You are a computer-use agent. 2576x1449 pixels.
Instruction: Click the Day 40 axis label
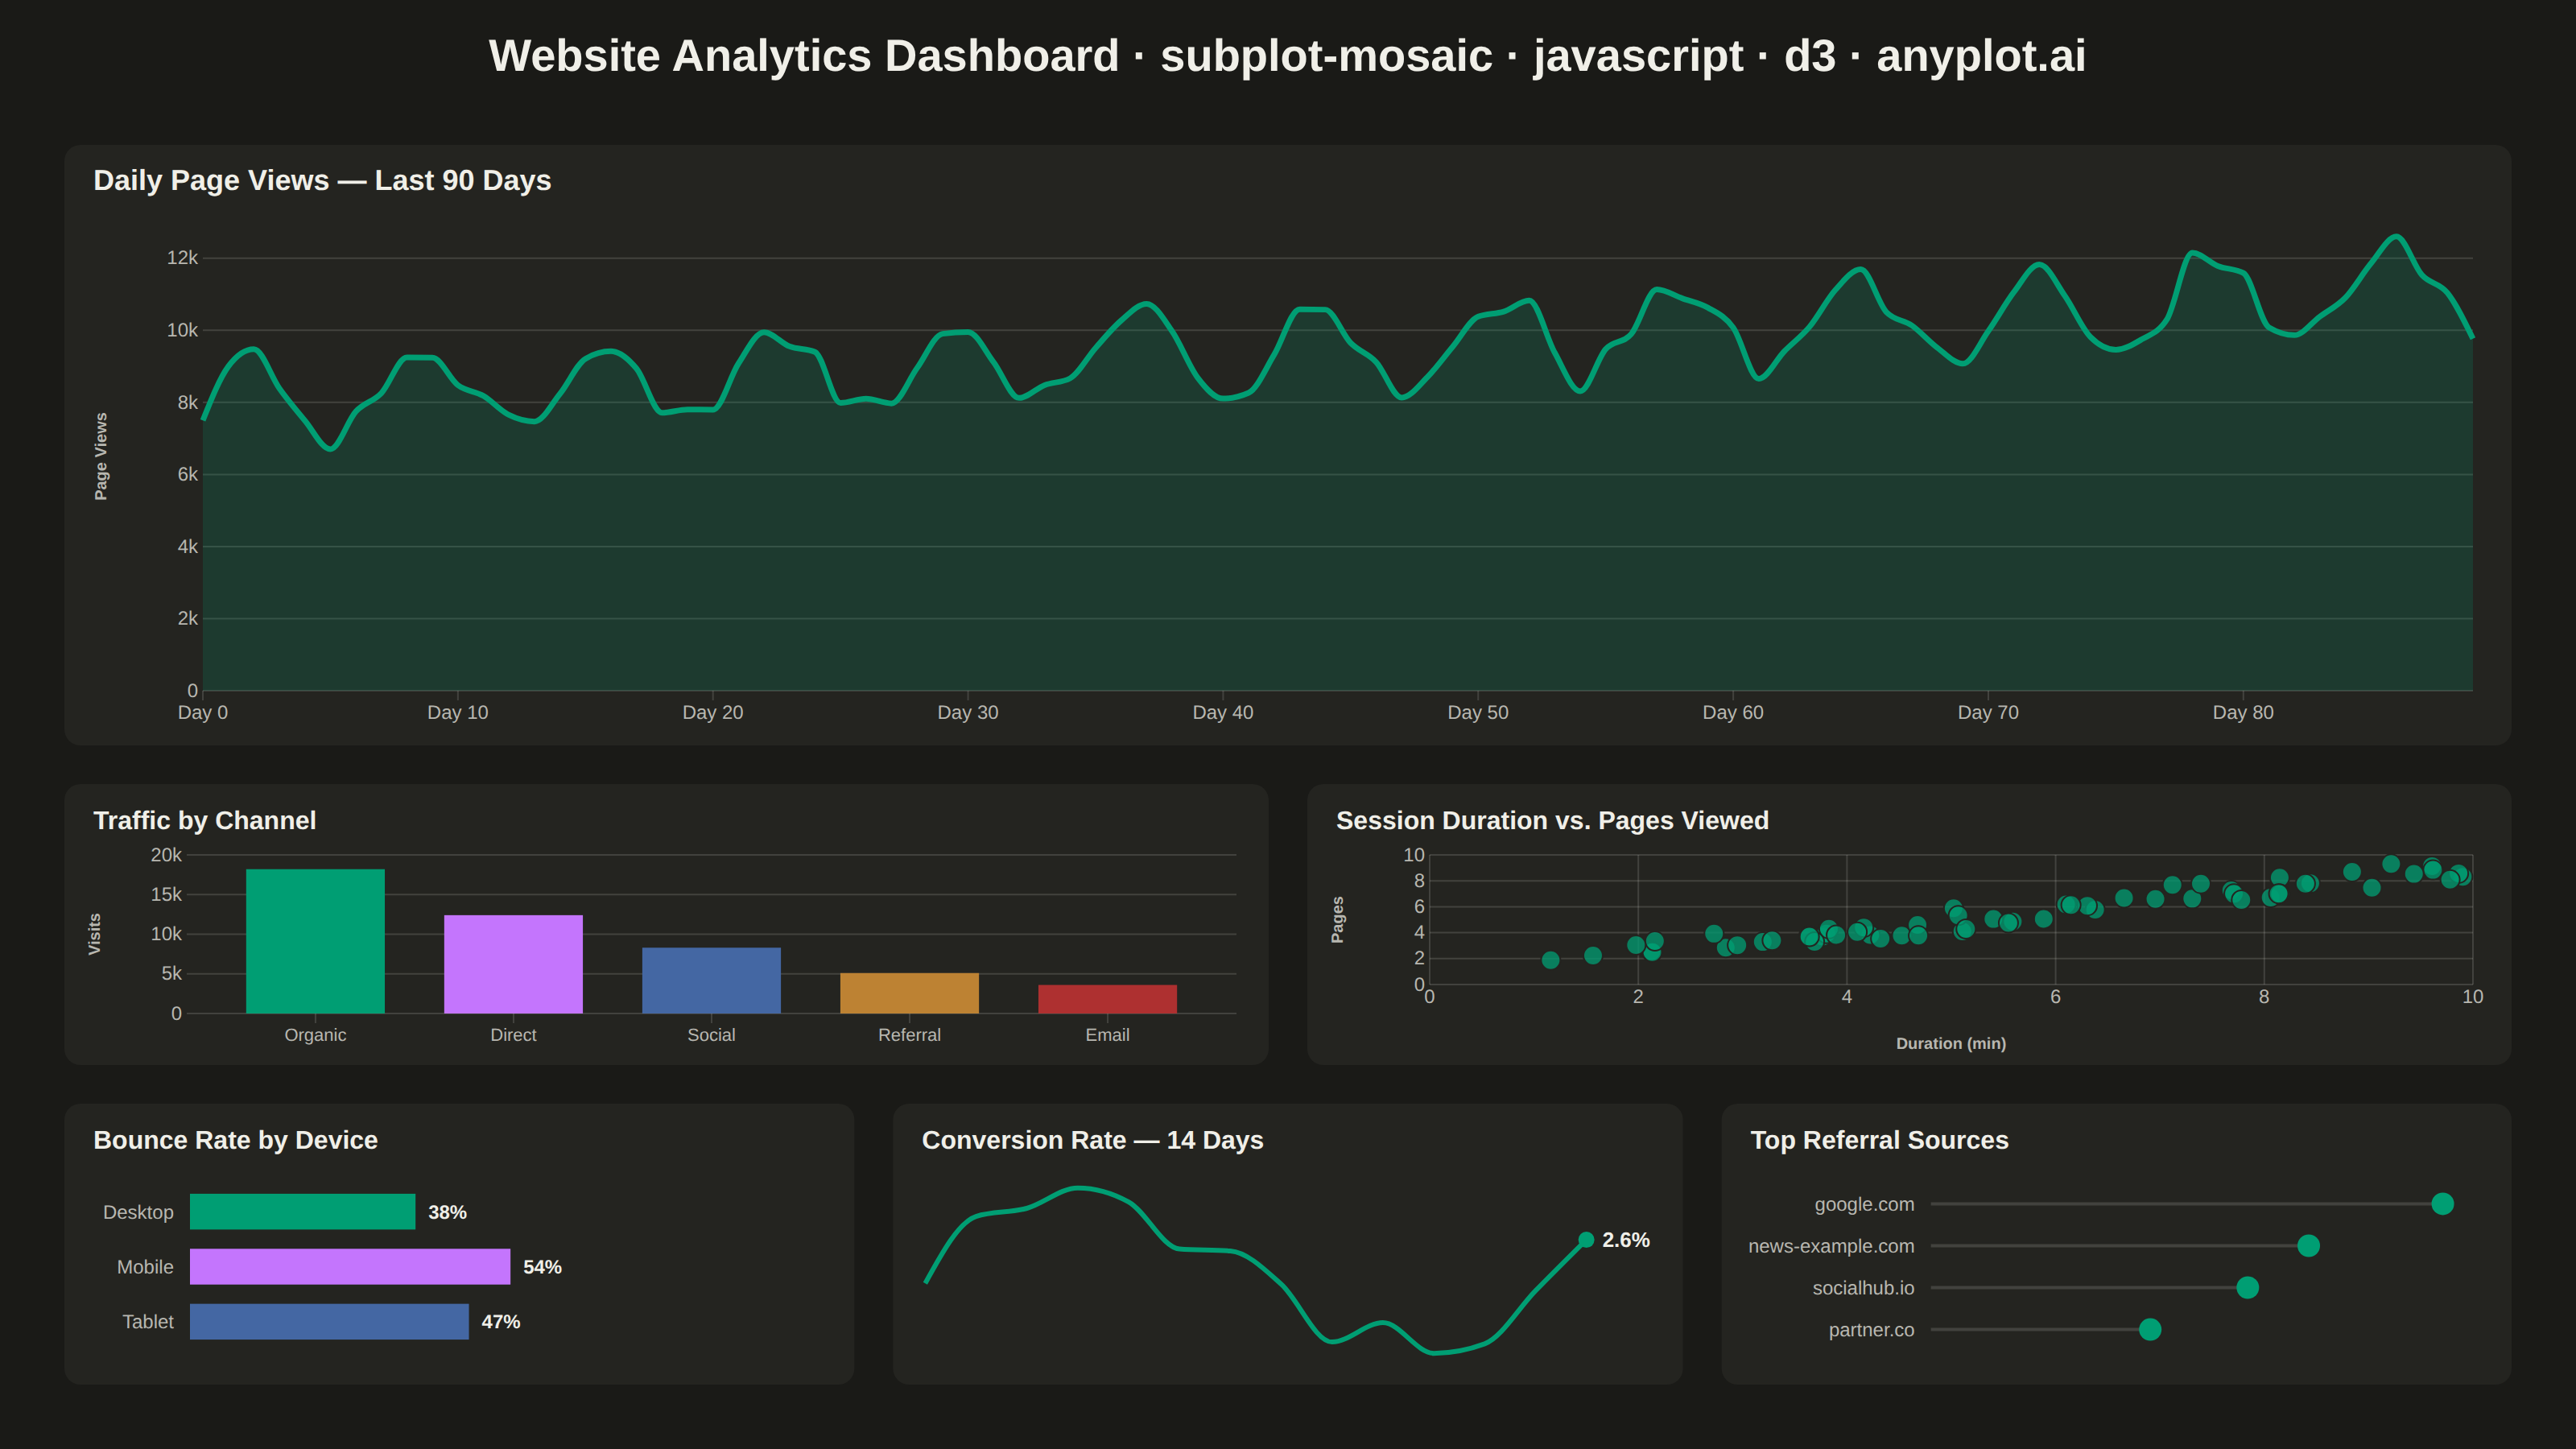(x=1222, y=713)
